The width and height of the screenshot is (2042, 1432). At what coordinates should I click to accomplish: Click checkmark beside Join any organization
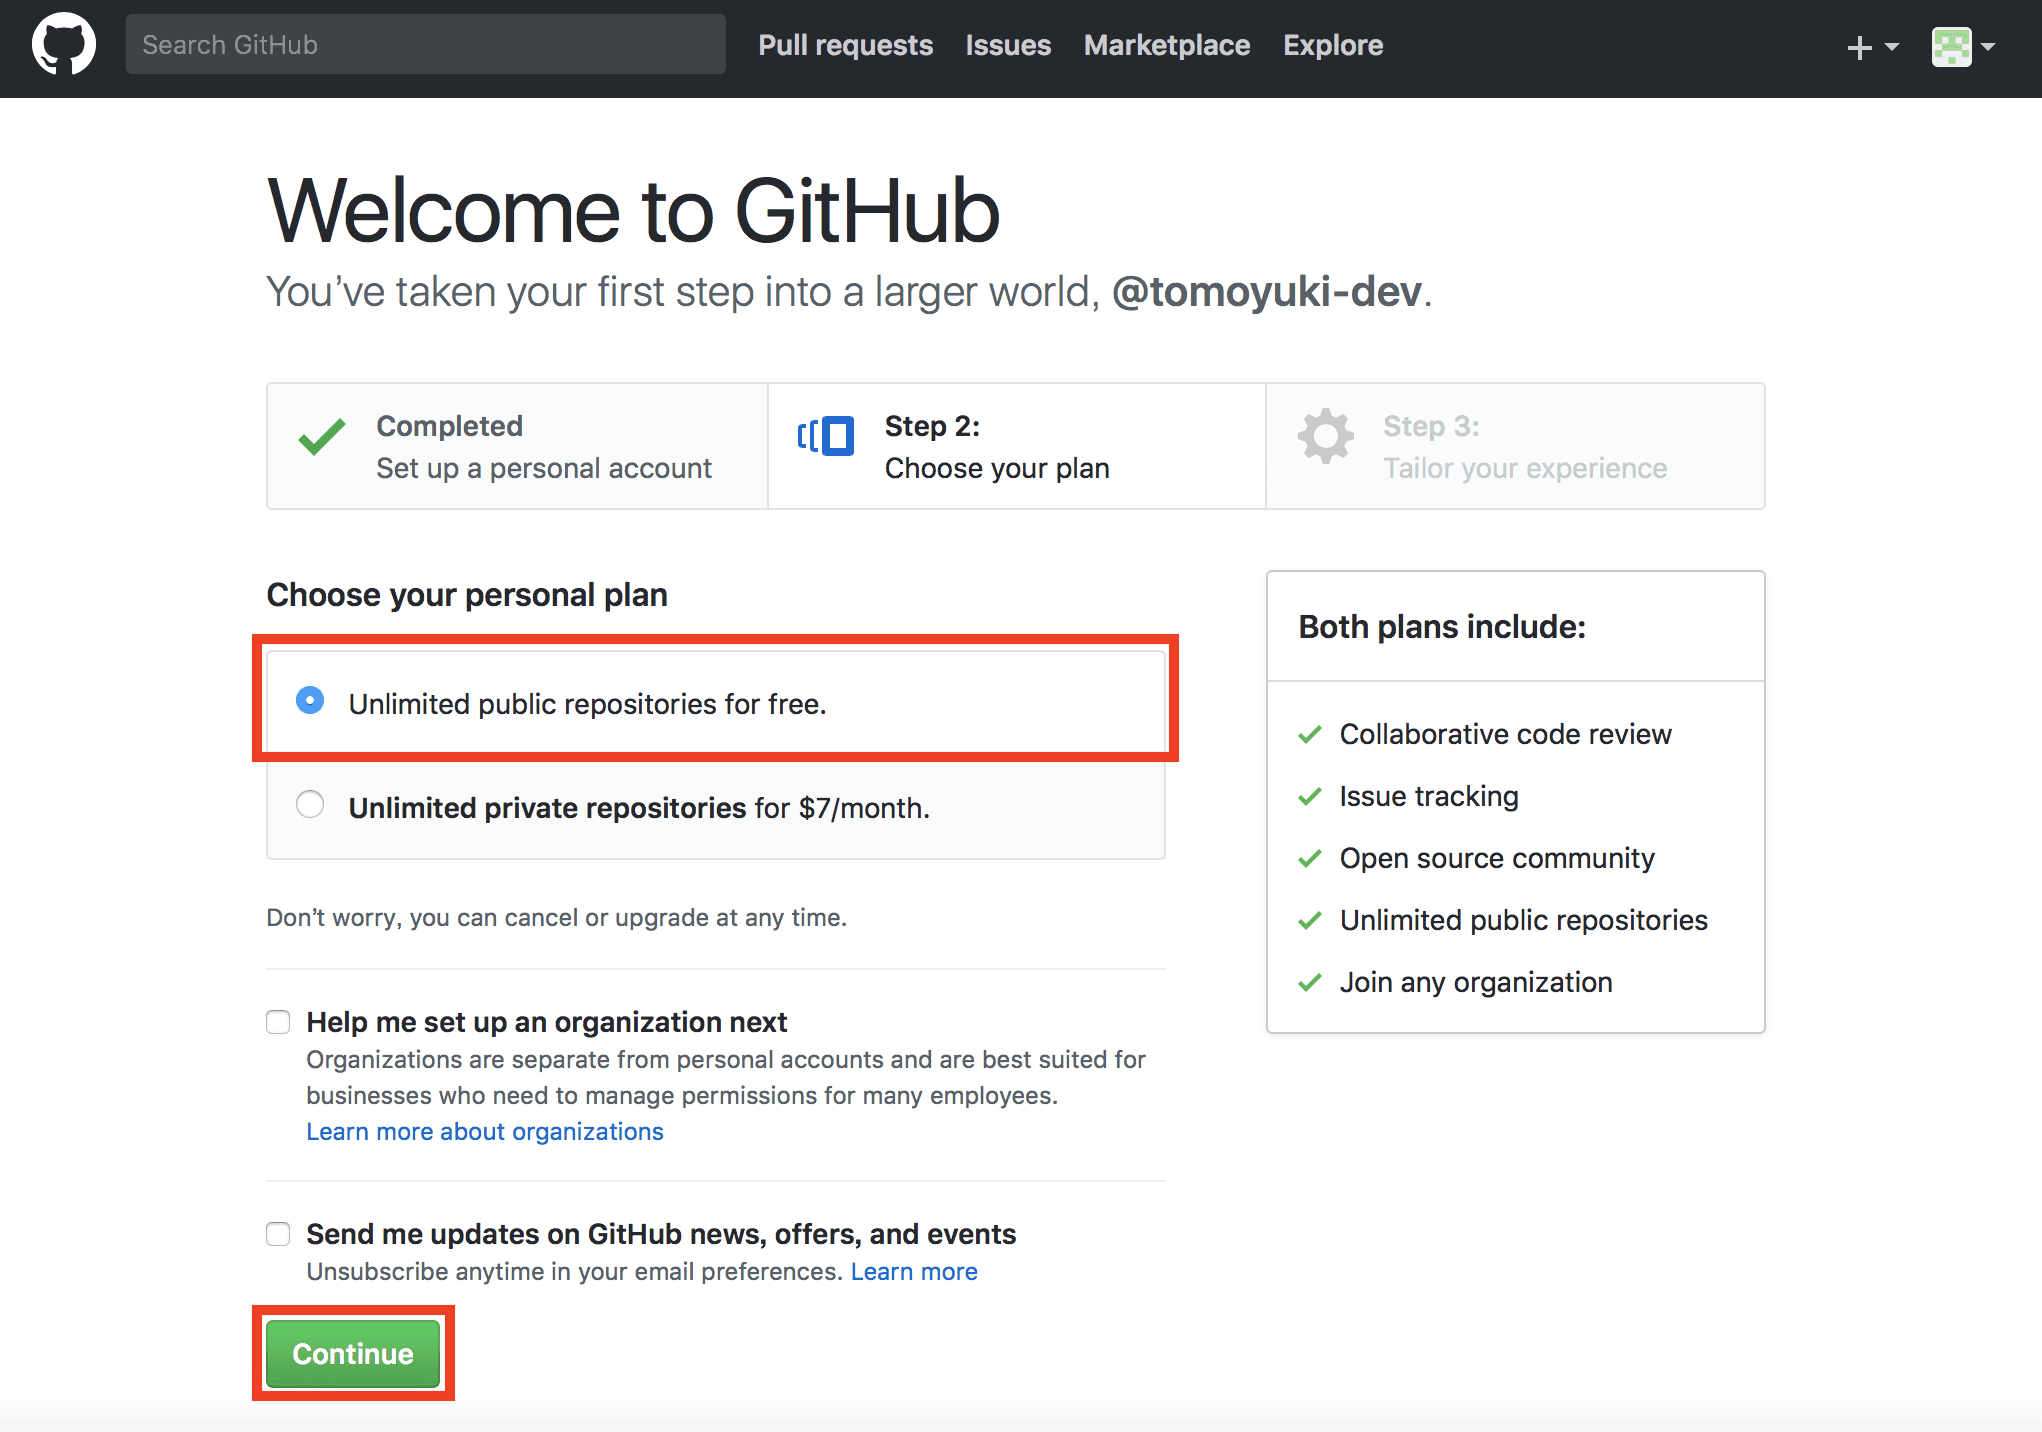[x=1310, y=983]
